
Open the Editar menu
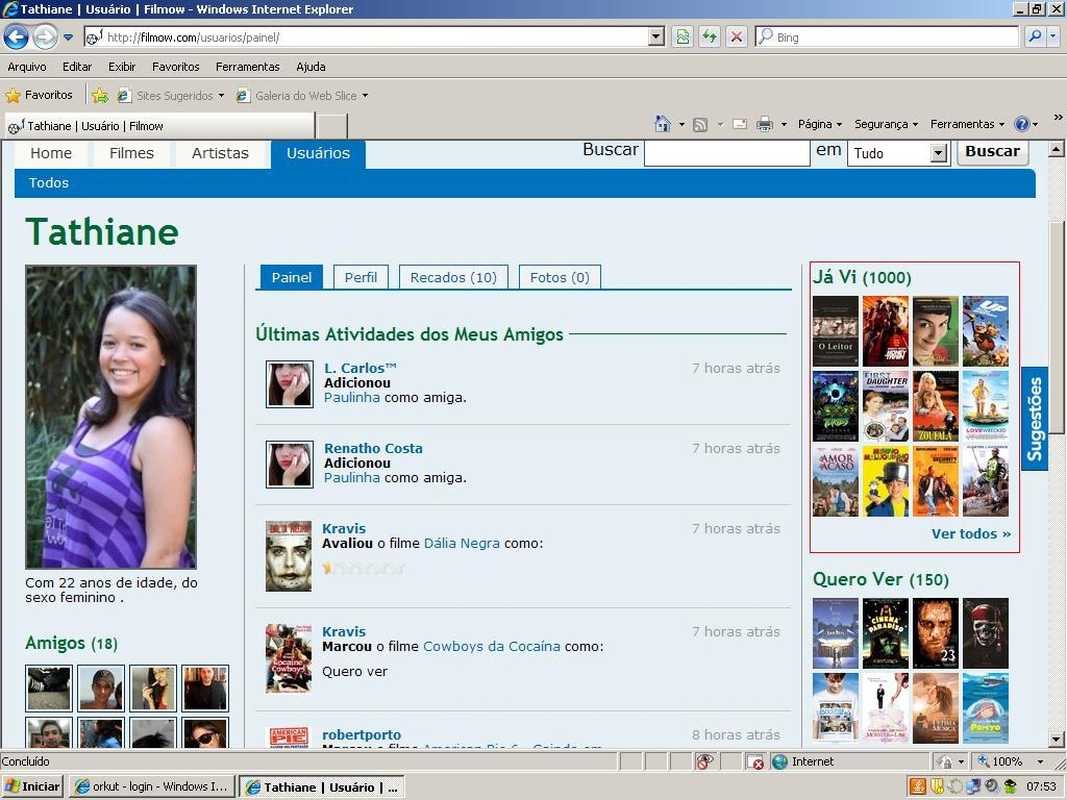pos(77,67)
